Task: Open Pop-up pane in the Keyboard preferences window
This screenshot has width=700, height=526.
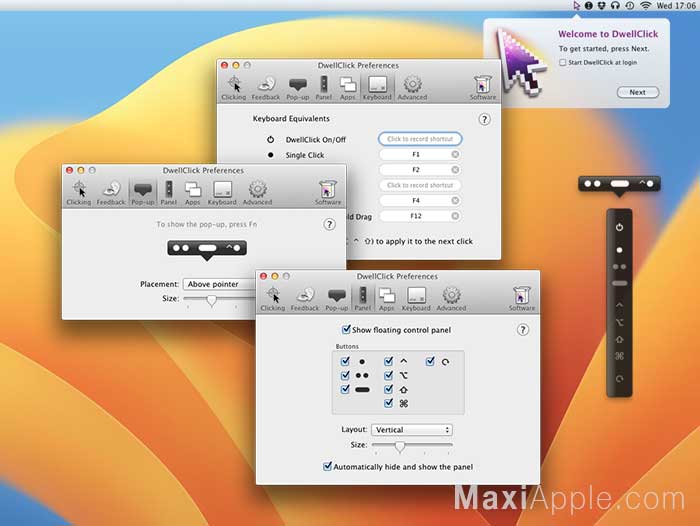Action: pyautogui.click(x=298, y=88)
